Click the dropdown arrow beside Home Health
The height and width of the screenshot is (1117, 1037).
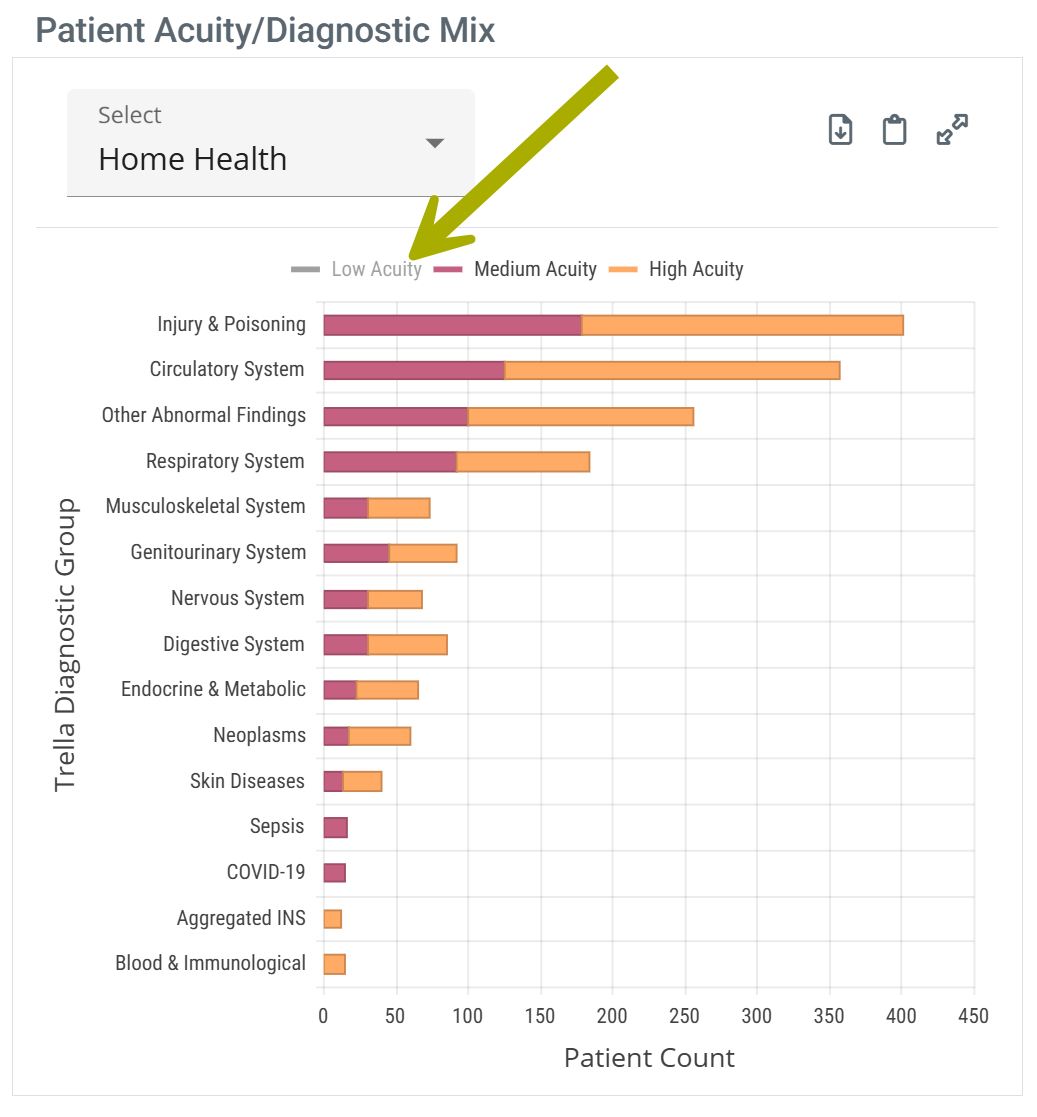434,143
